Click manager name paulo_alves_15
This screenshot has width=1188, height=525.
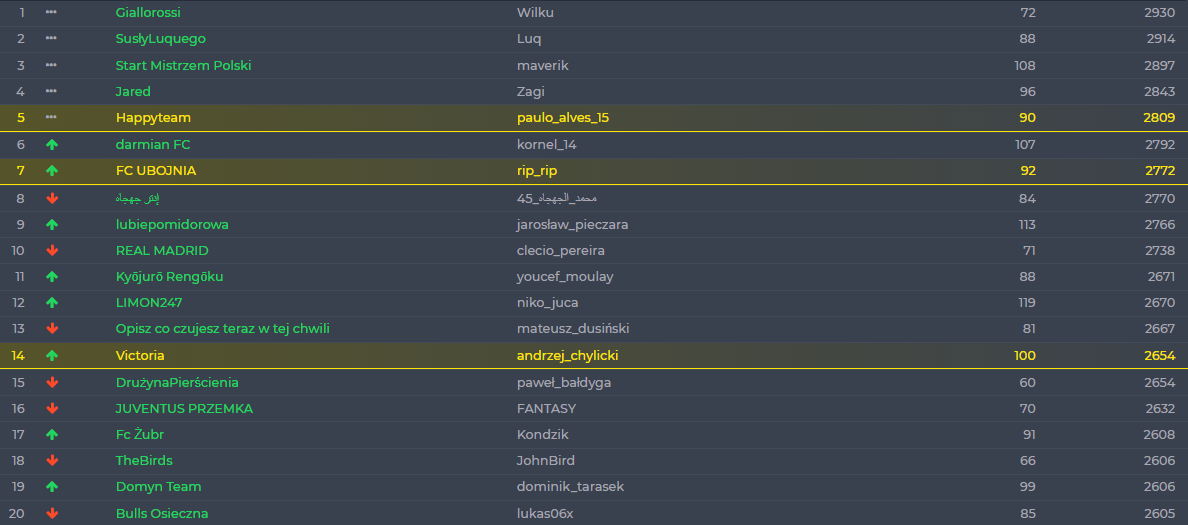pos(562,118)
